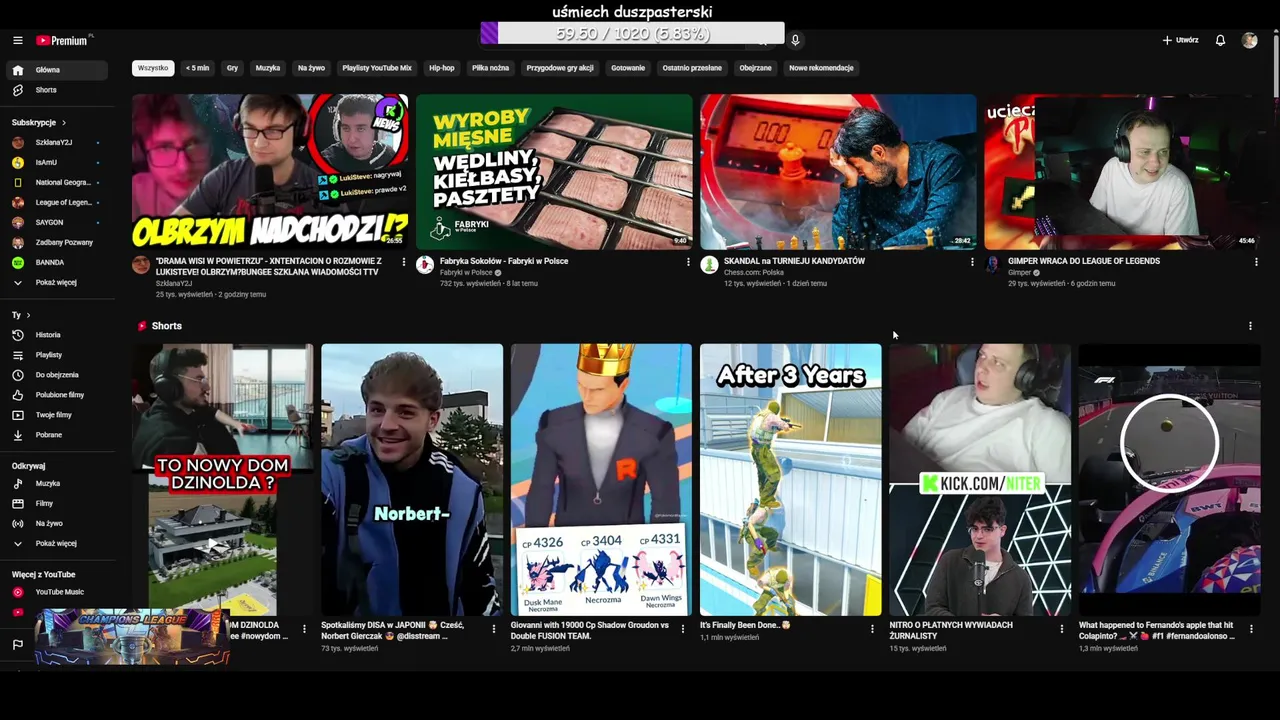Select Przygodowe gry akcji chip
This screenshot has height=720, width=1280.
click(560, 68)
